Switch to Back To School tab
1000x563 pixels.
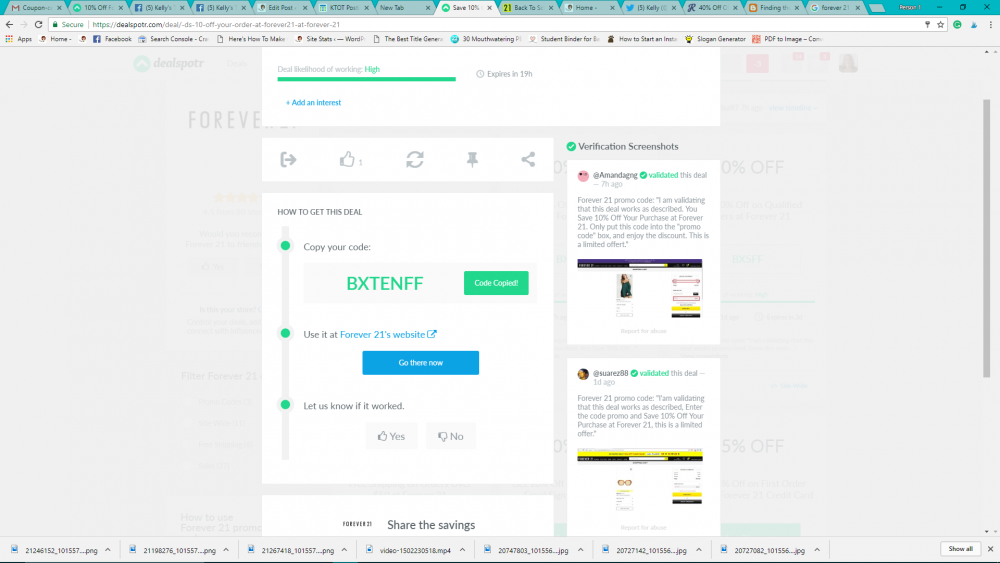(x=527, y=8)
